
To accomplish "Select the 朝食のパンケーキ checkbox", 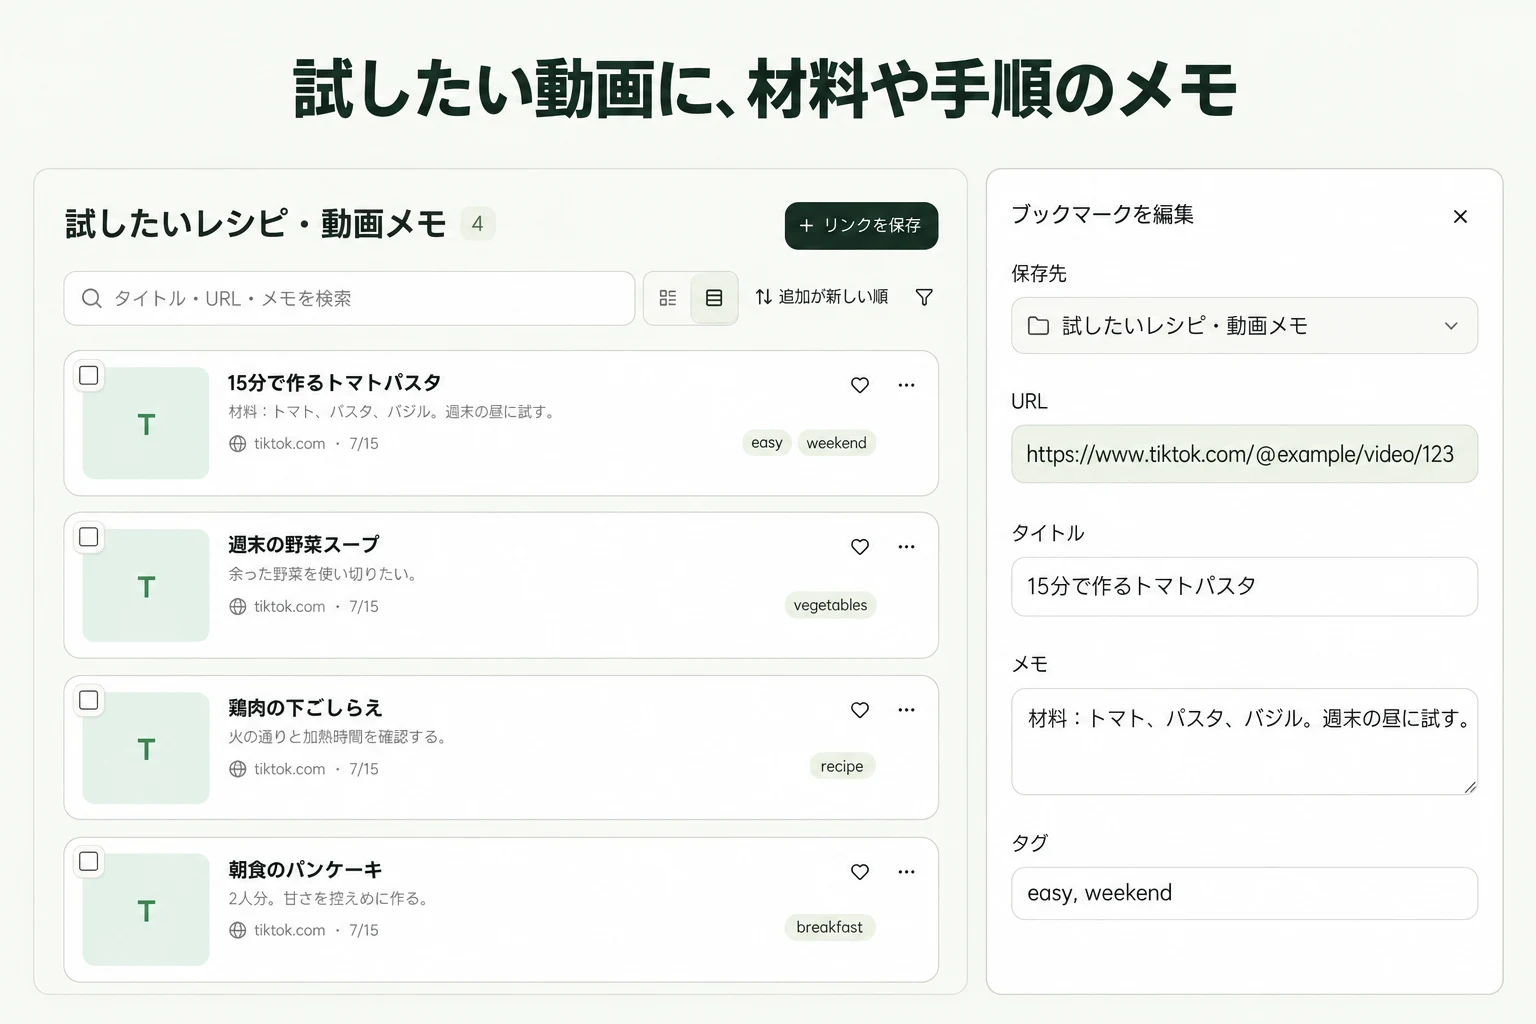I will pyautogui.click(x=89, y=862).
